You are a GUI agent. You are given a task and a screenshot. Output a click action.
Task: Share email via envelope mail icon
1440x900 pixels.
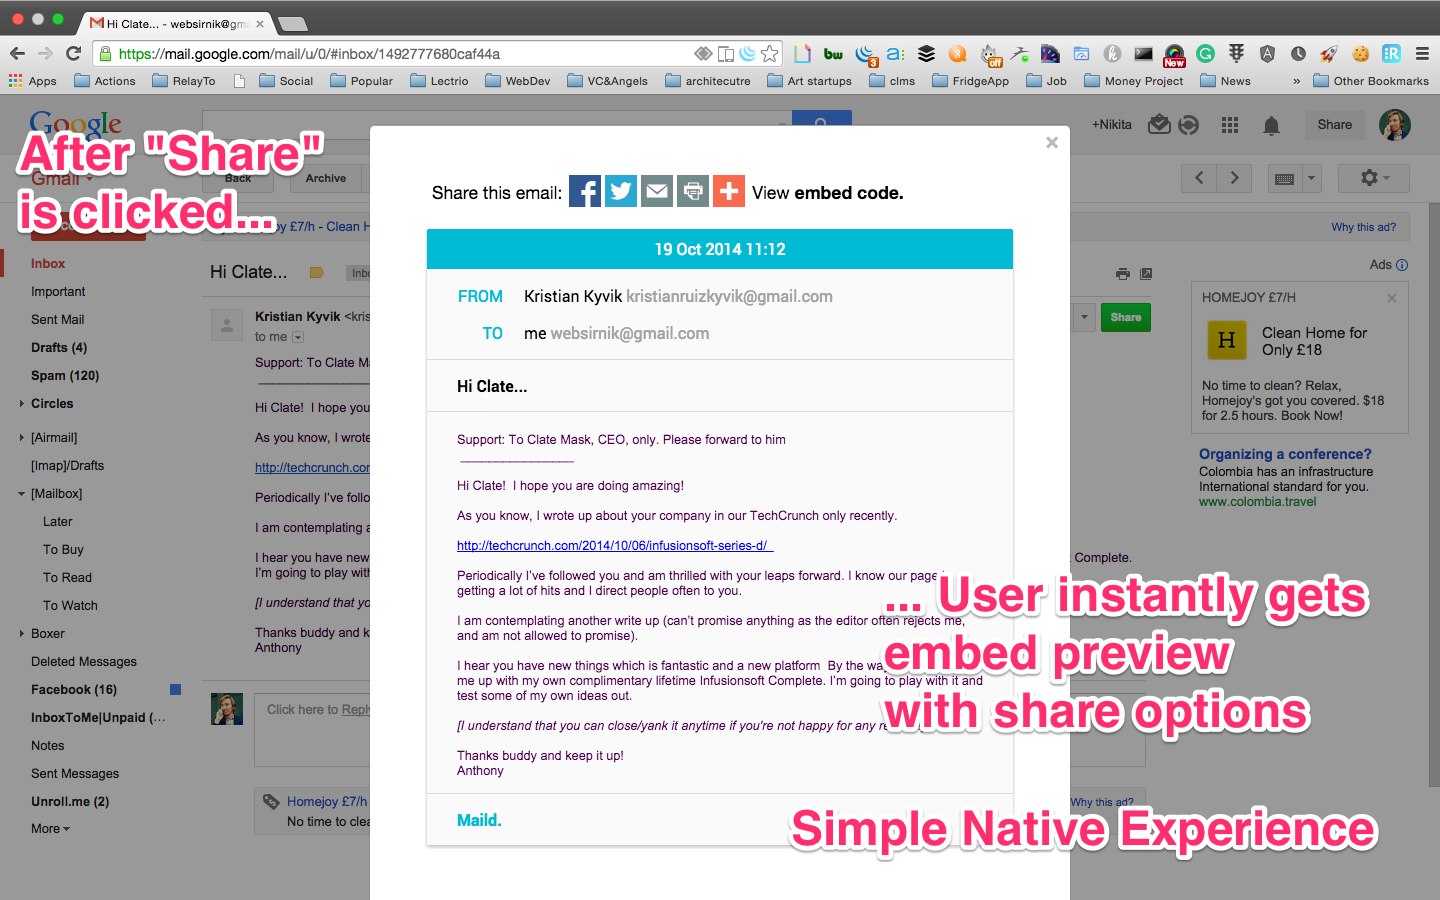point(657,191)
